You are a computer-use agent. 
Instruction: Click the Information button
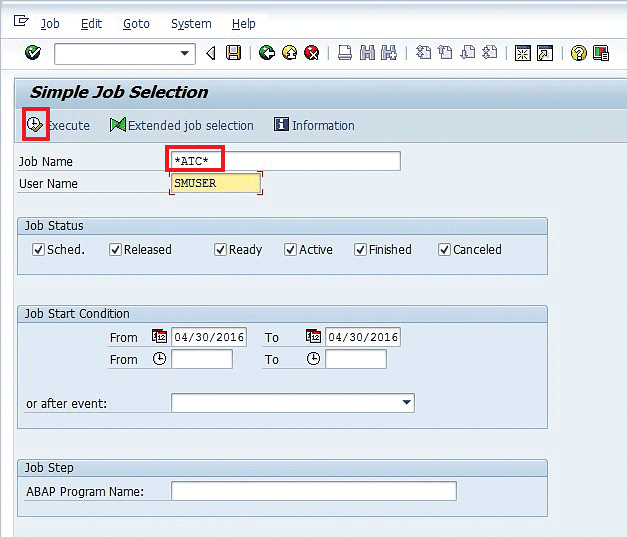tap(314, 125)
